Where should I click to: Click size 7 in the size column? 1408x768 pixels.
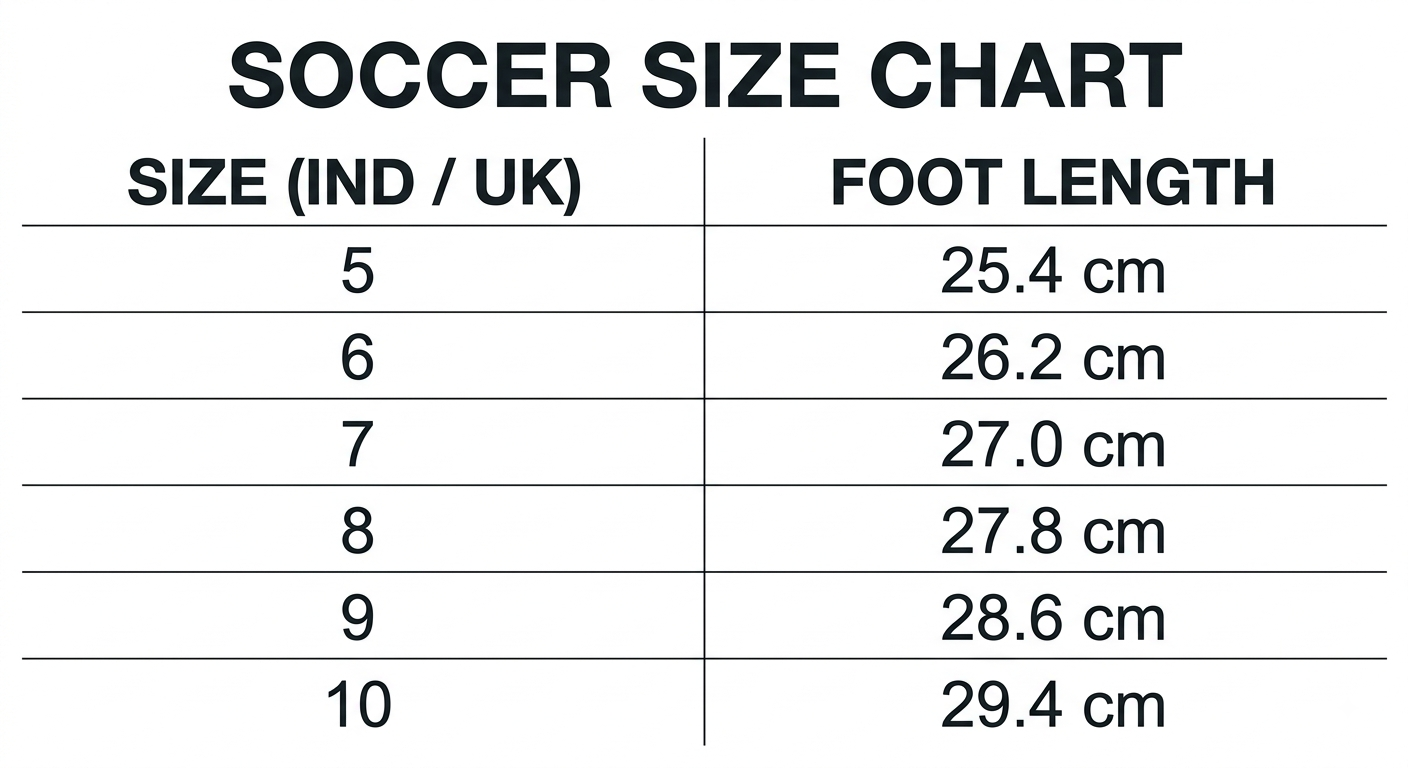pos(357,445)
